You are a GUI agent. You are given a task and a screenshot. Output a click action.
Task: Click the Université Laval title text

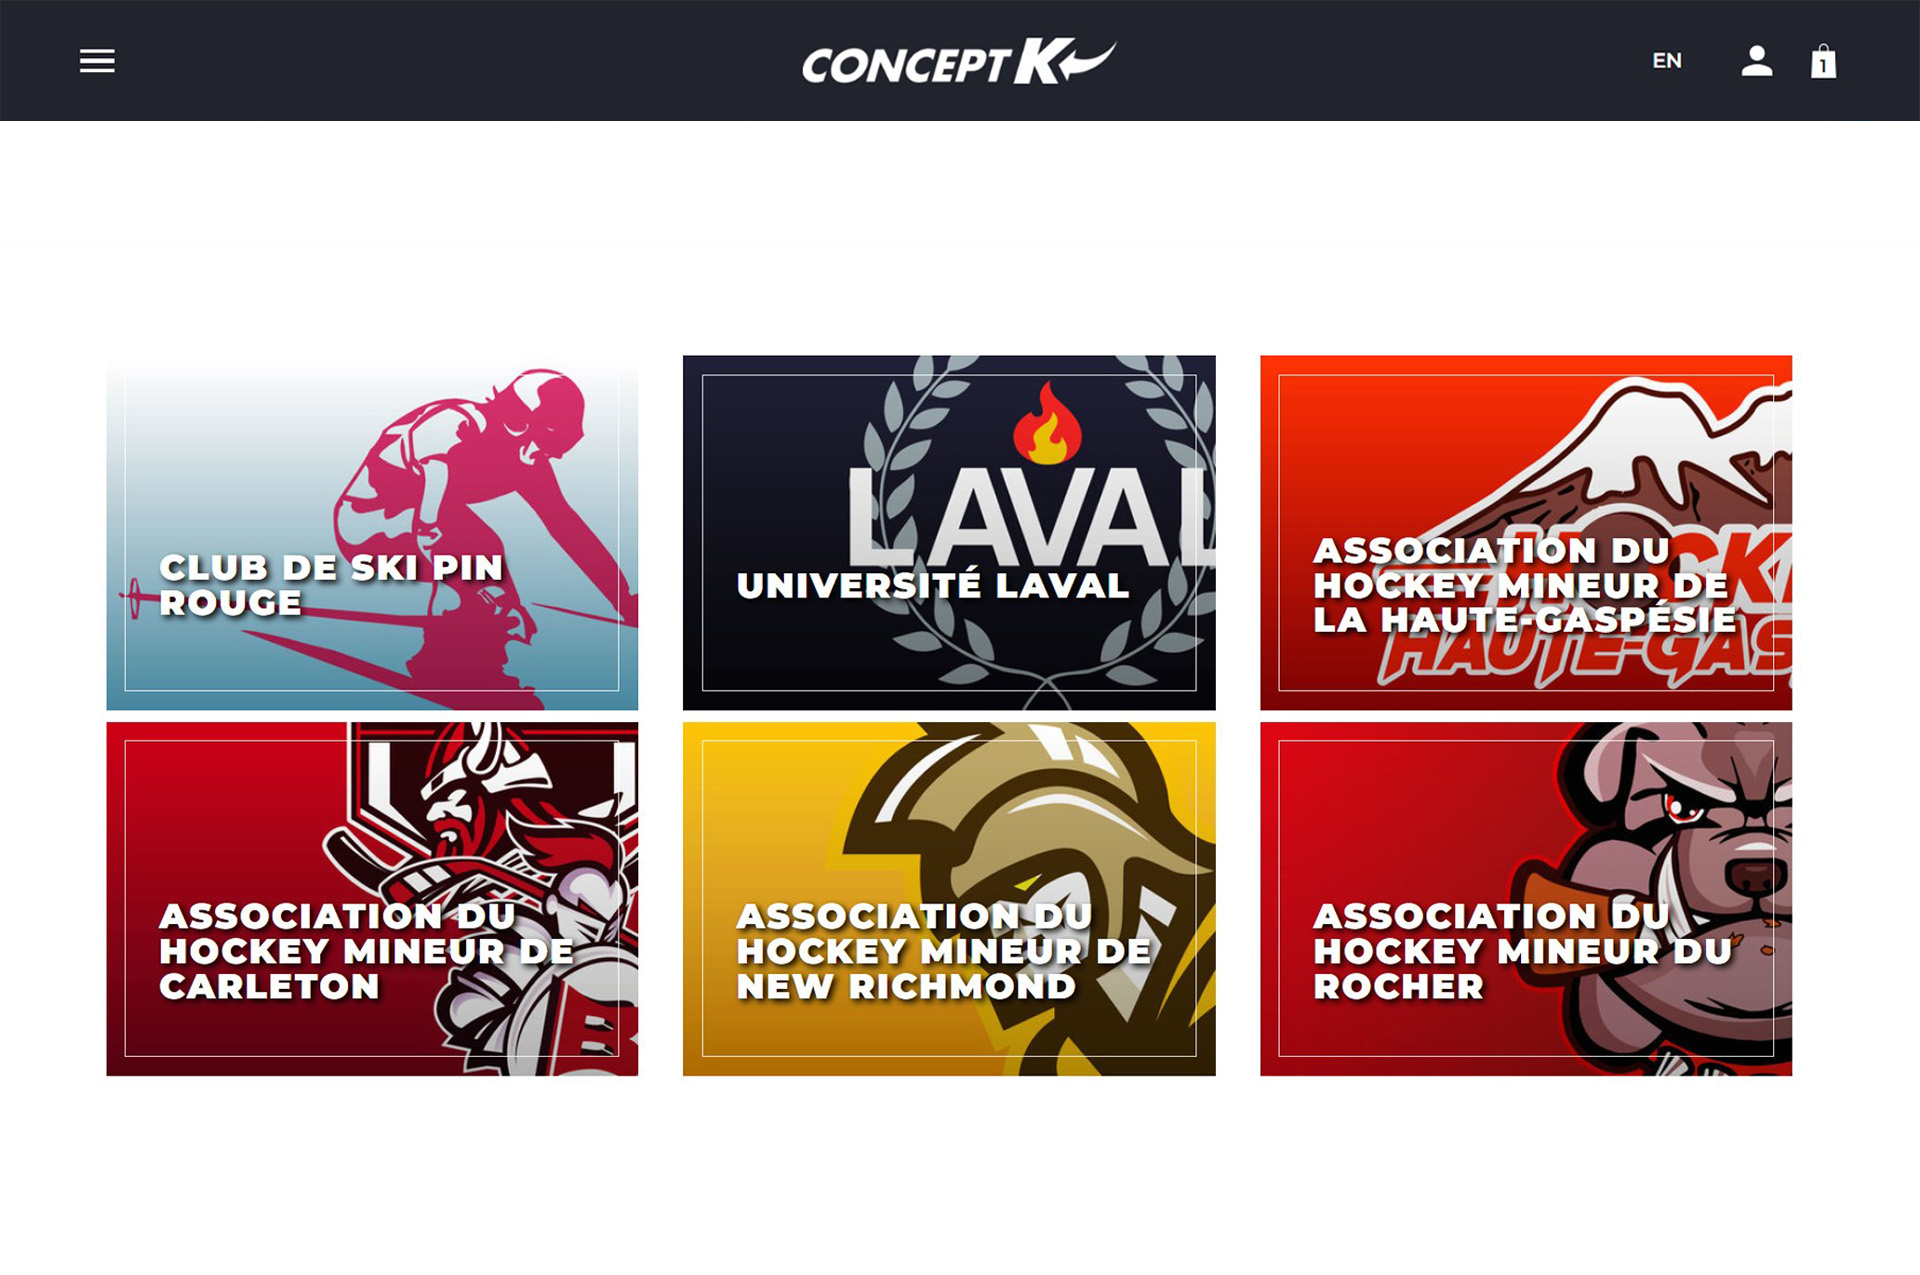933,585
